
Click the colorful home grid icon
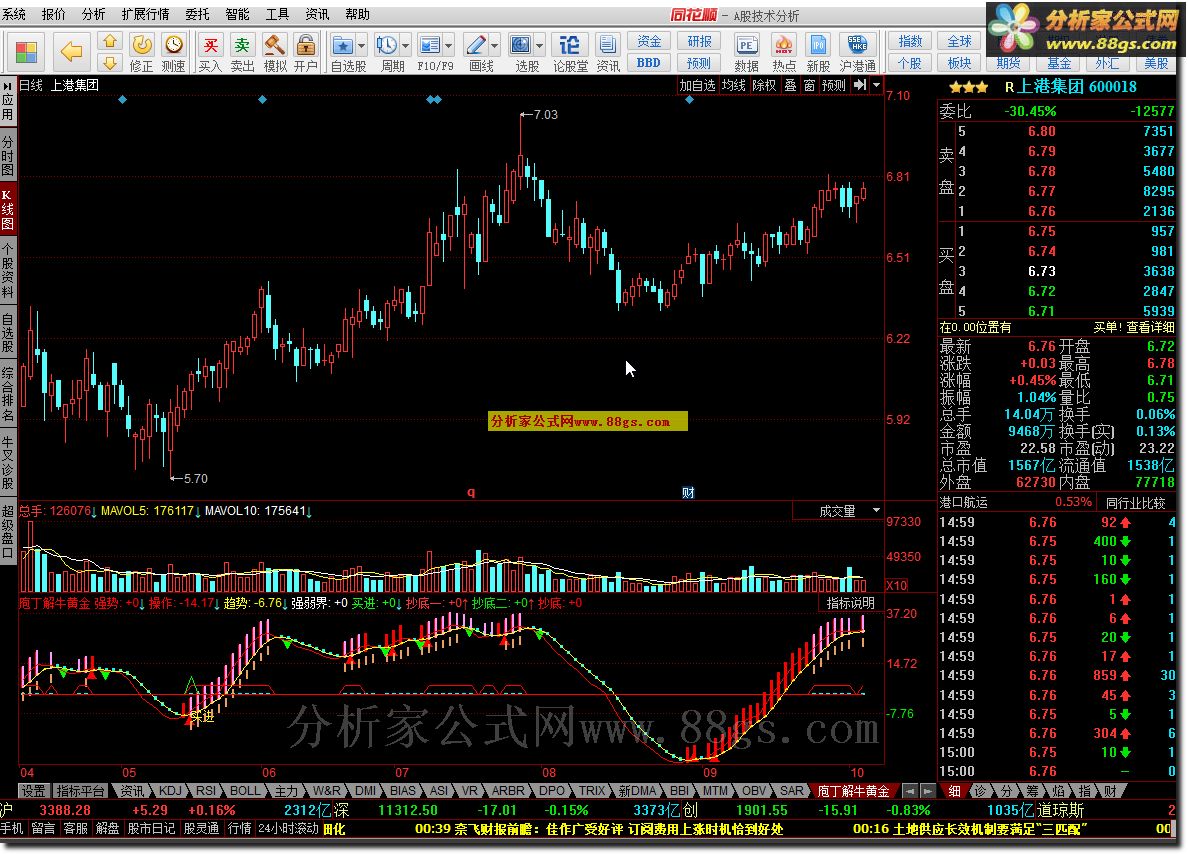[x=26, y=52]
